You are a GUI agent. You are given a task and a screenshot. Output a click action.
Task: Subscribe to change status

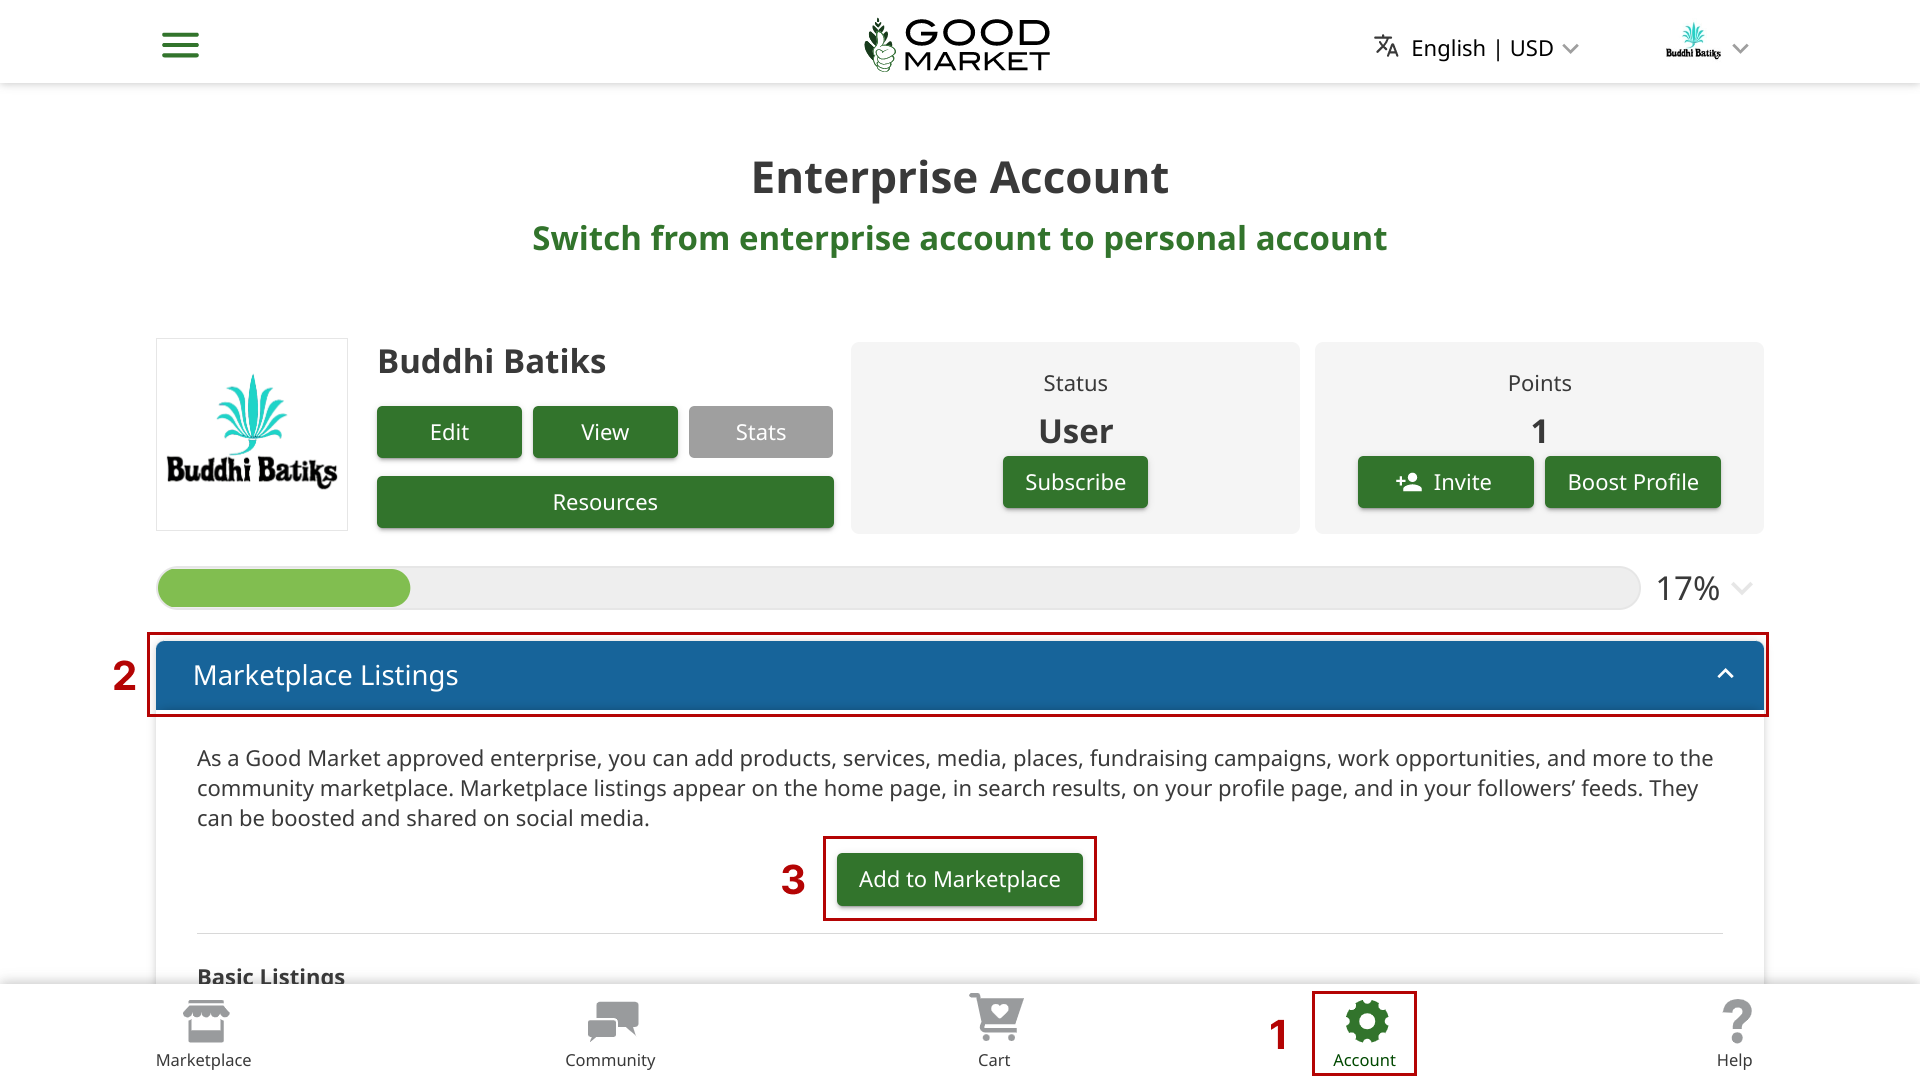(x=1075, y=482)
